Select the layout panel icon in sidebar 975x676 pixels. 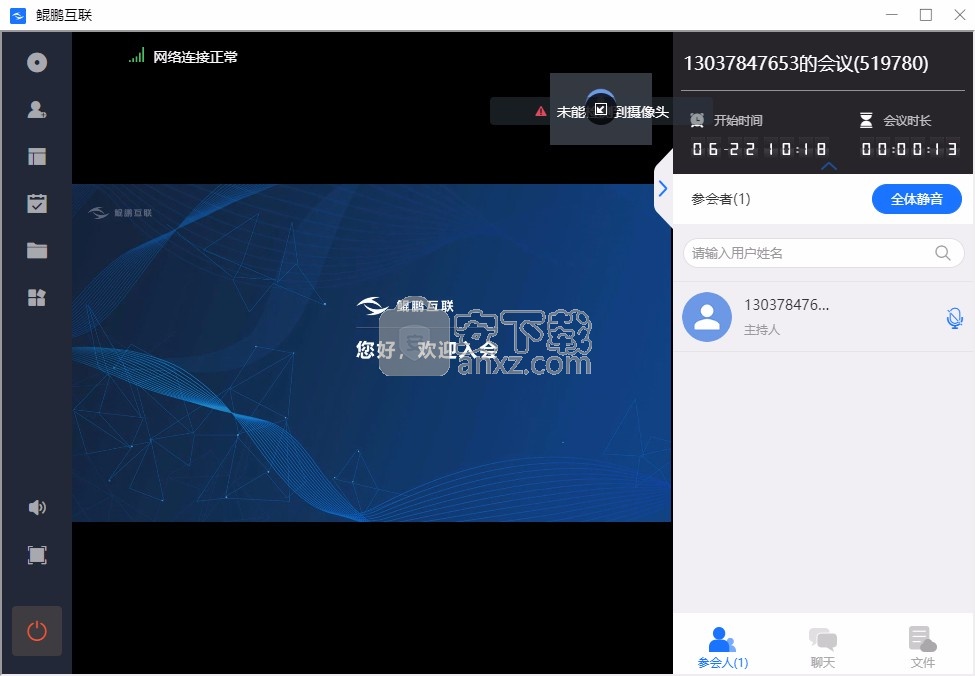37,157
